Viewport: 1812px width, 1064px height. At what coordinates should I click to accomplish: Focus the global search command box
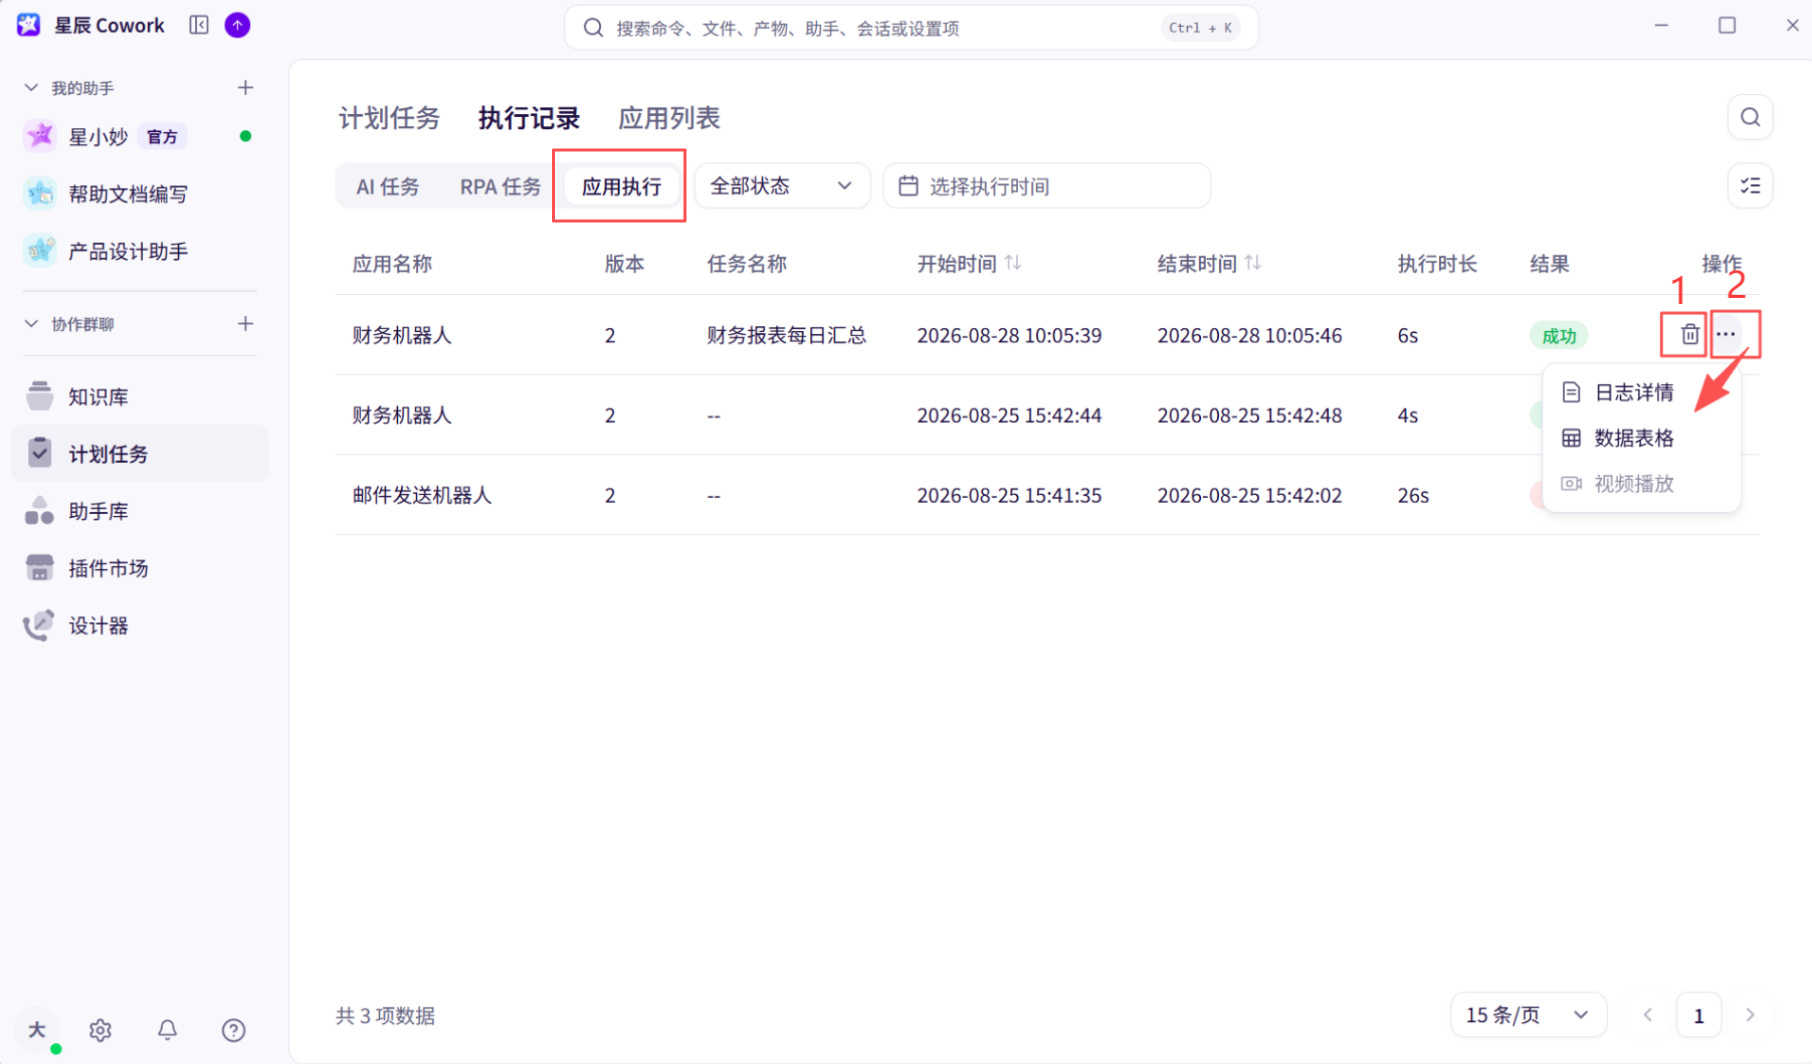click(x=911, y=28)
